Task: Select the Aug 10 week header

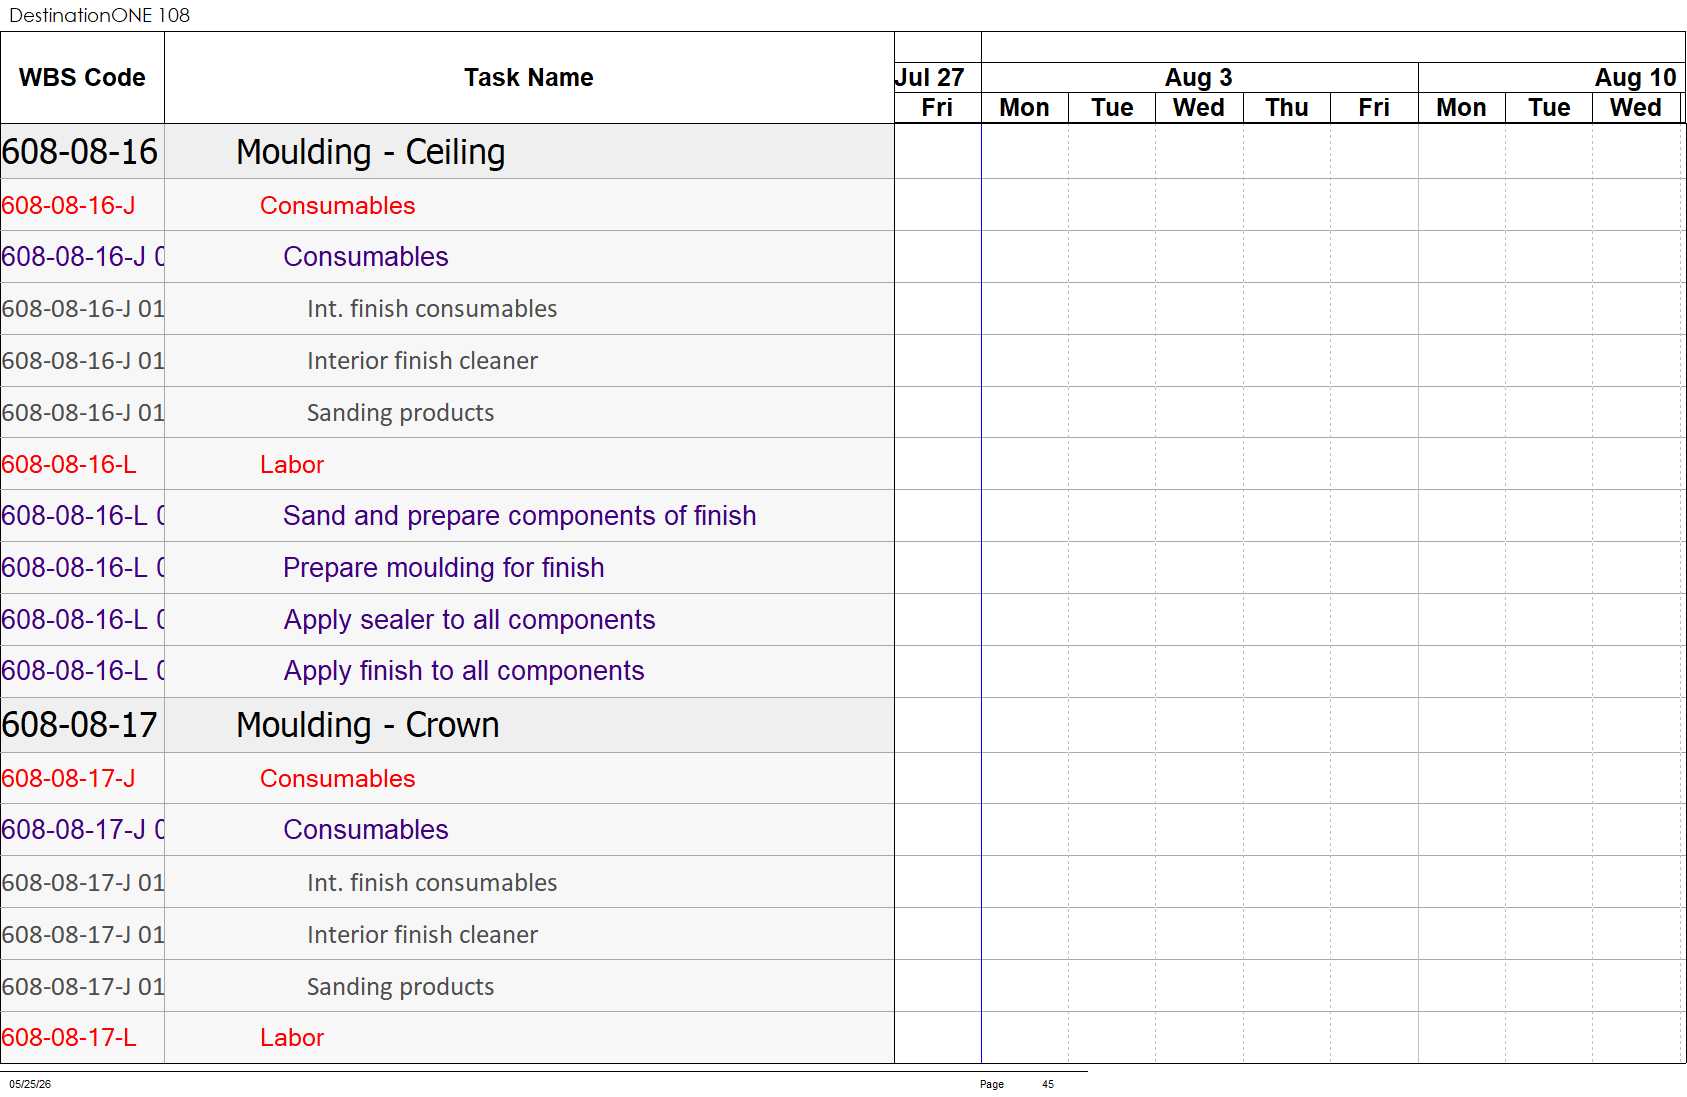Action: (x=1635, y=78)
